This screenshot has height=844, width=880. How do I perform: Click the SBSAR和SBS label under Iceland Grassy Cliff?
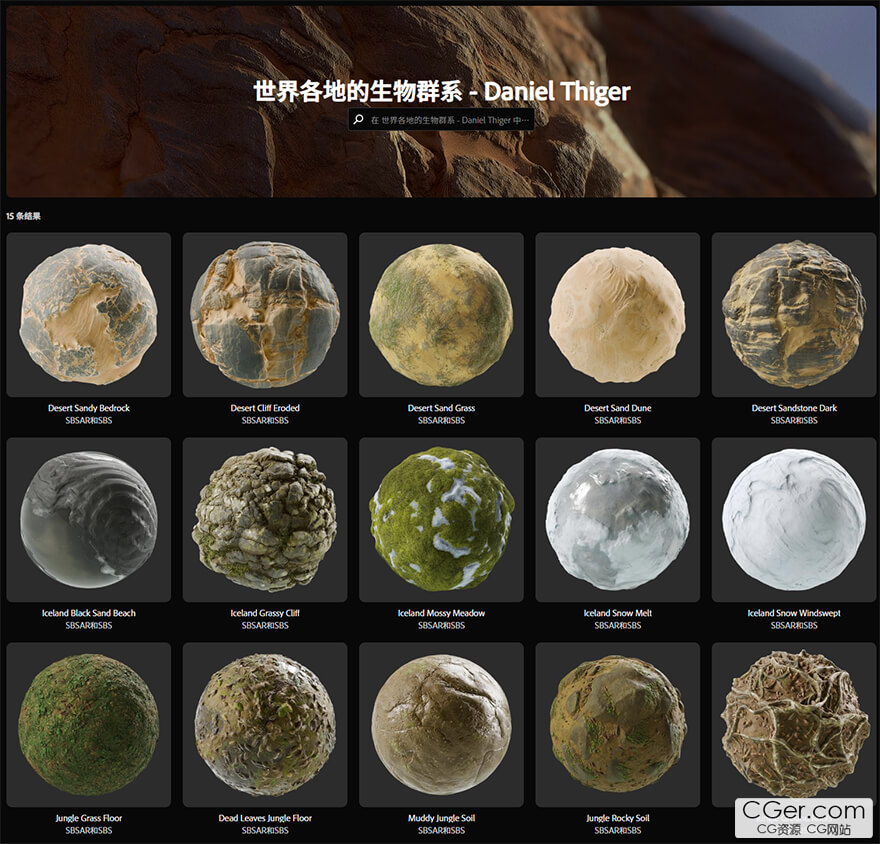[x=265, y=625]
